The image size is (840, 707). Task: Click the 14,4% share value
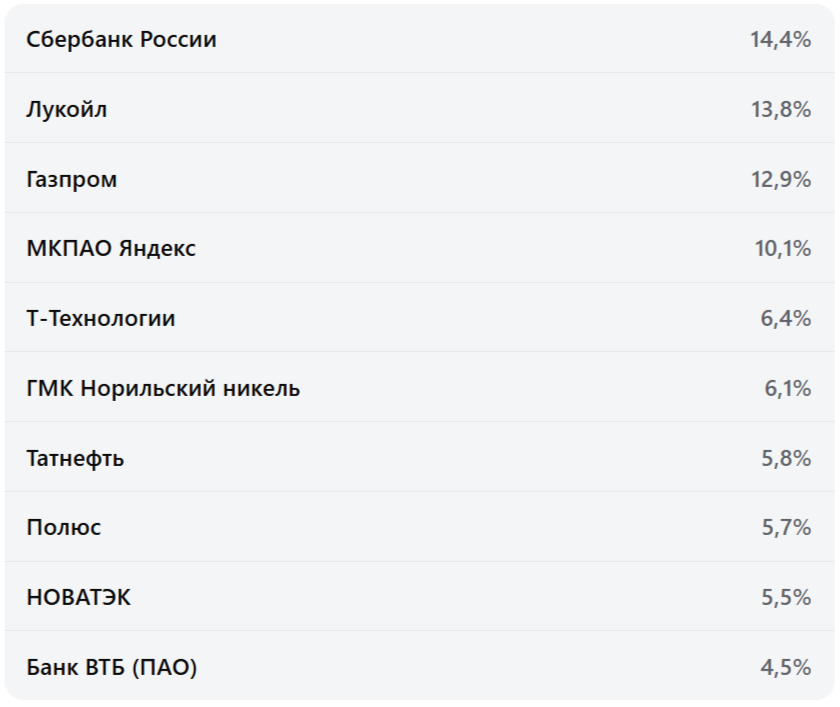(780, 40)
